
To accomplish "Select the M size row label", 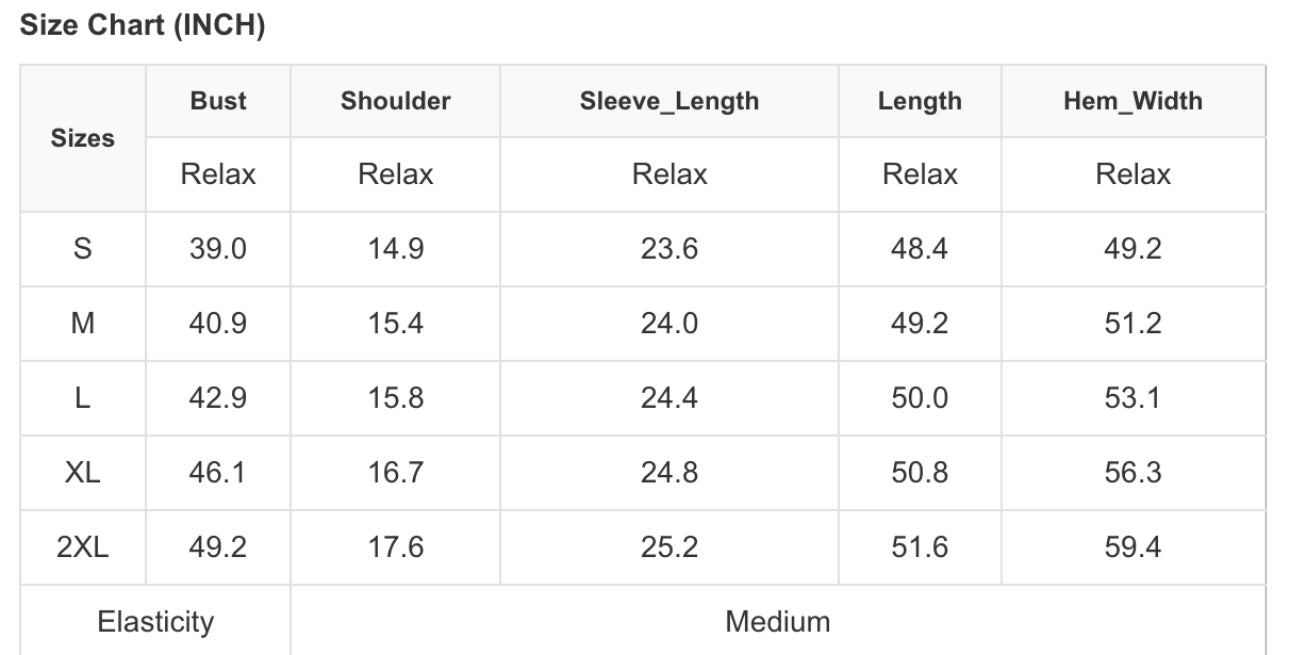I will tap(83, 324).
